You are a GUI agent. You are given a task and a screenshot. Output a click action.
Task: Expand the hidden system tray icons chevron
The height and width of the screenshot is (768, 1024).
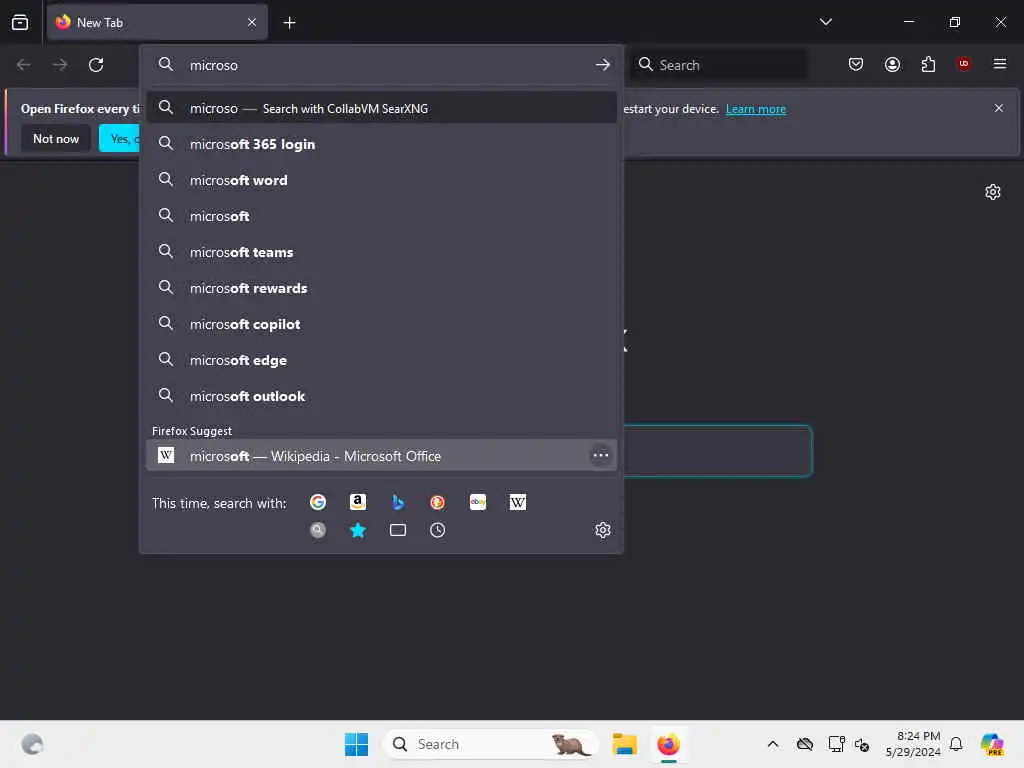tap(773, 744)
